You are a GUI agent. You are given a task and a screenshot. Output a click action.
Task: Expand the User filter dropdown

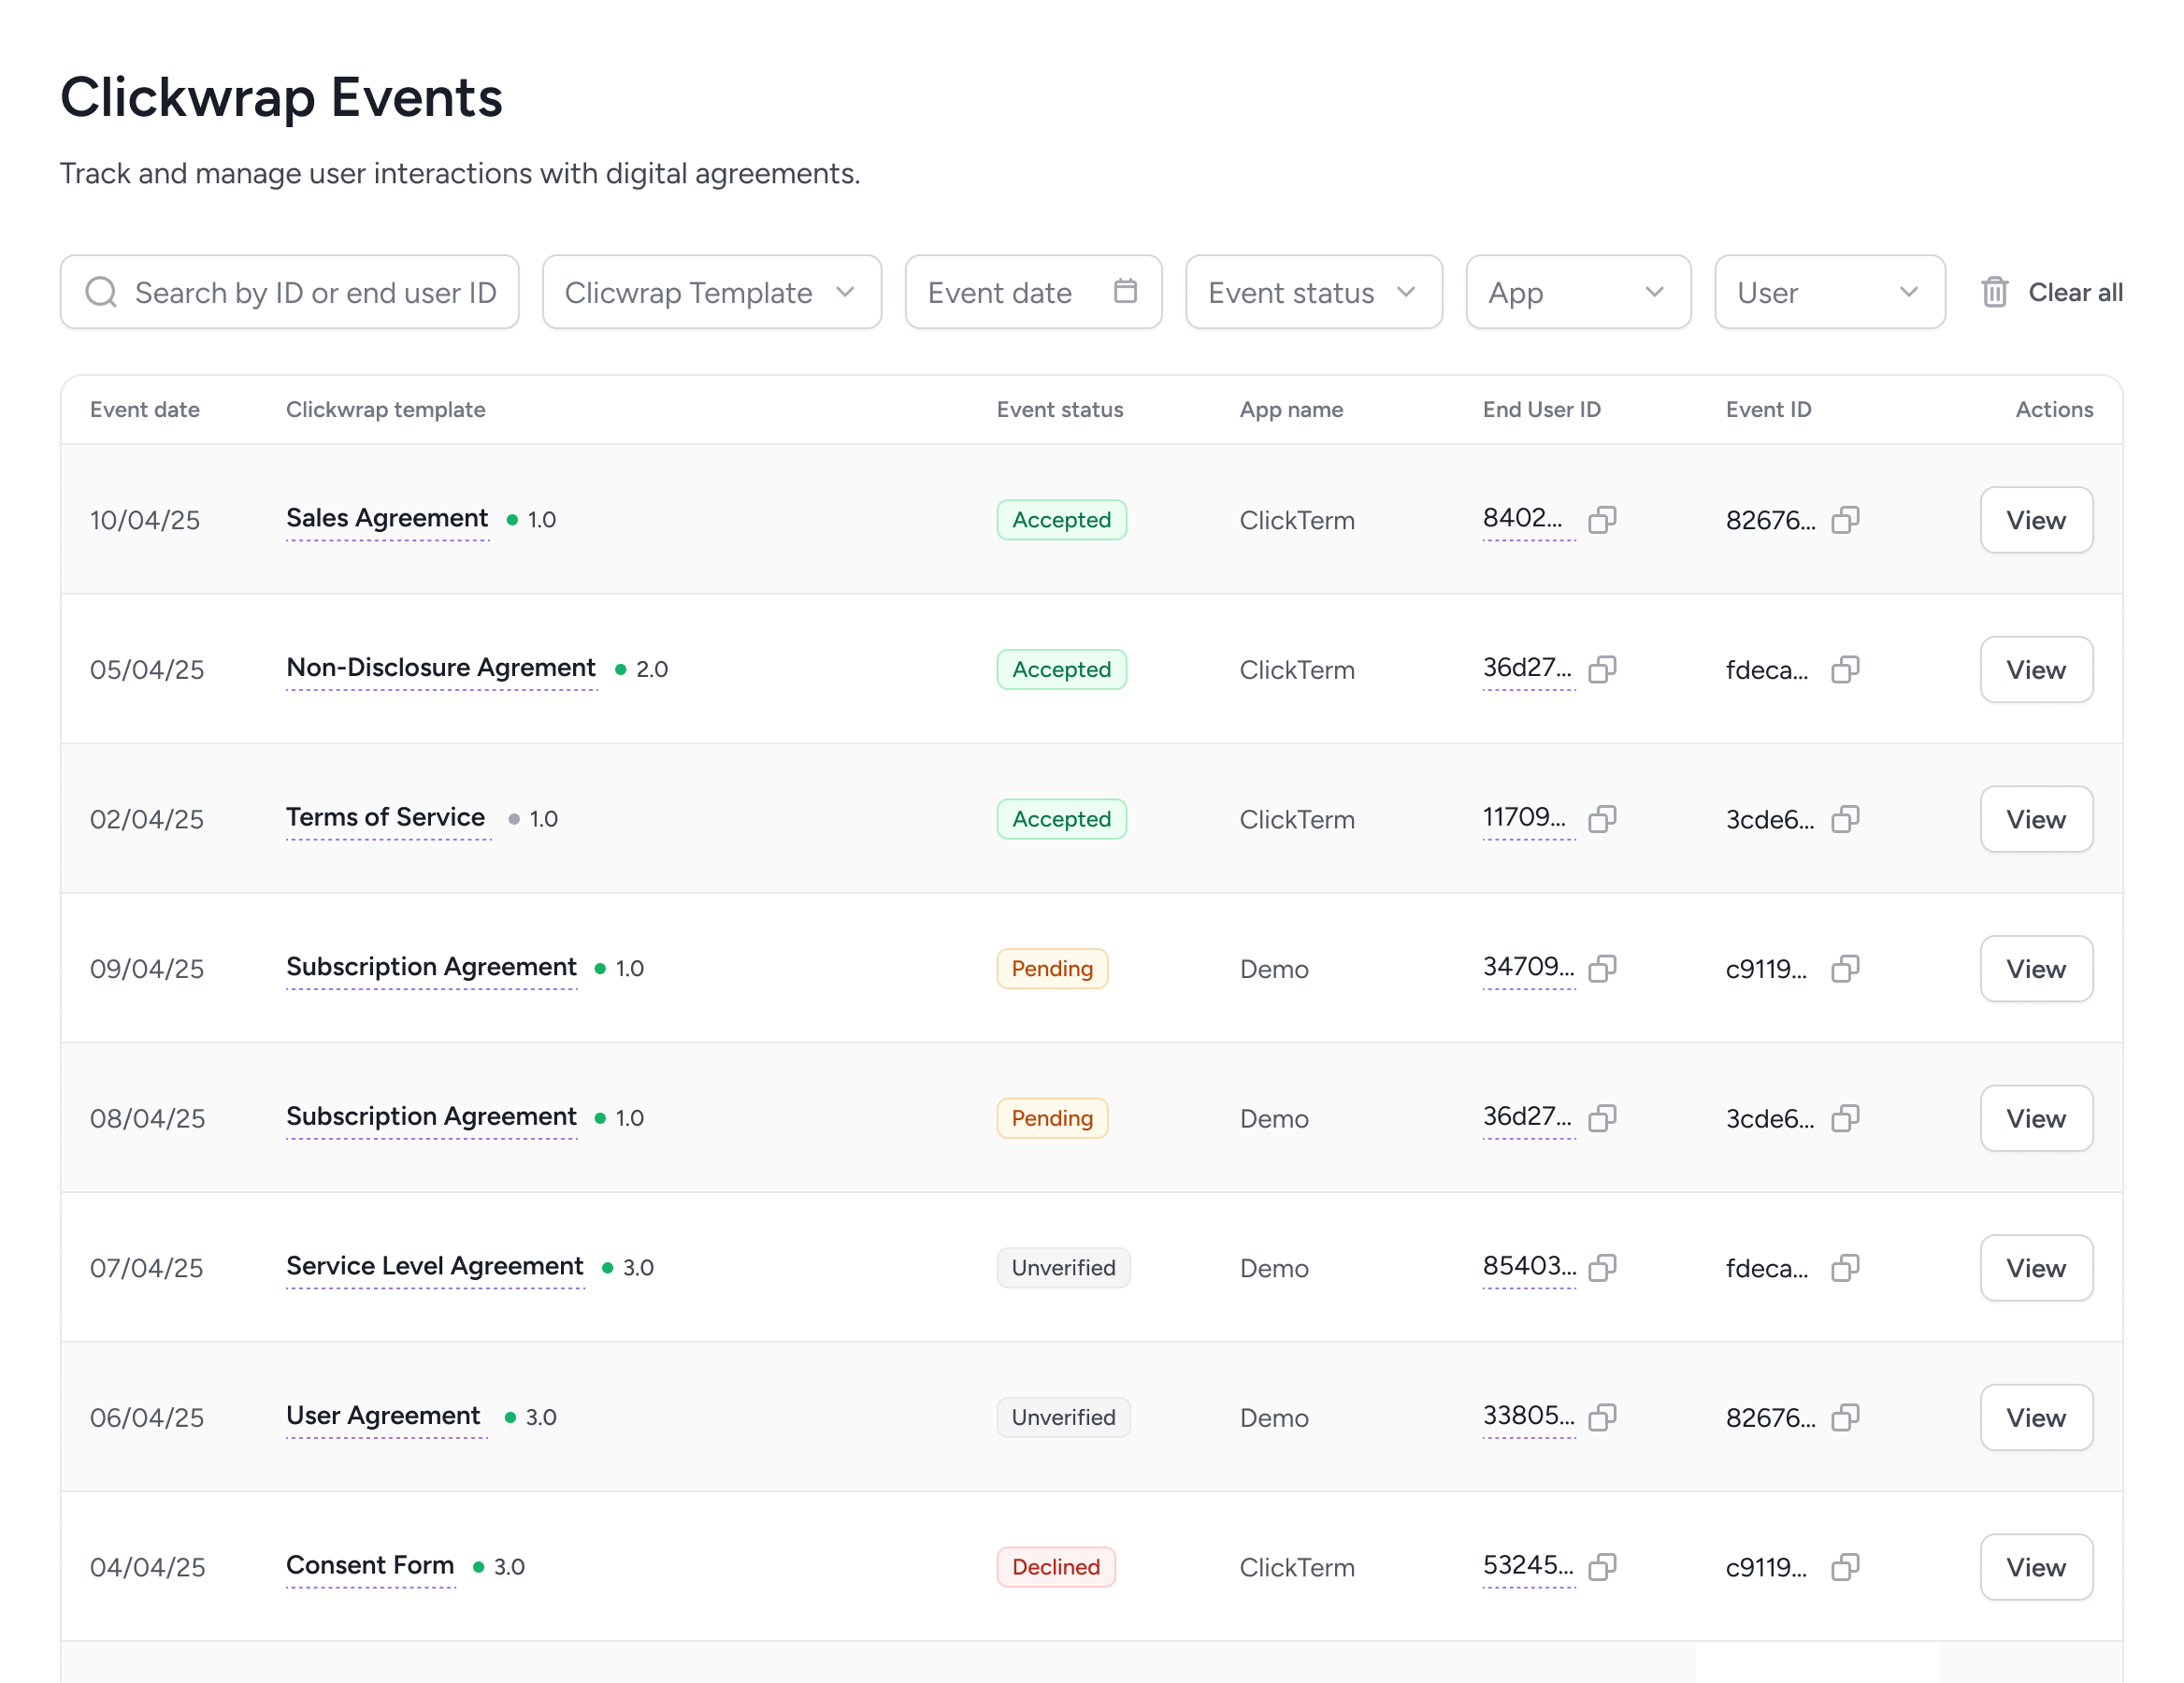(x=1830, y=292)
